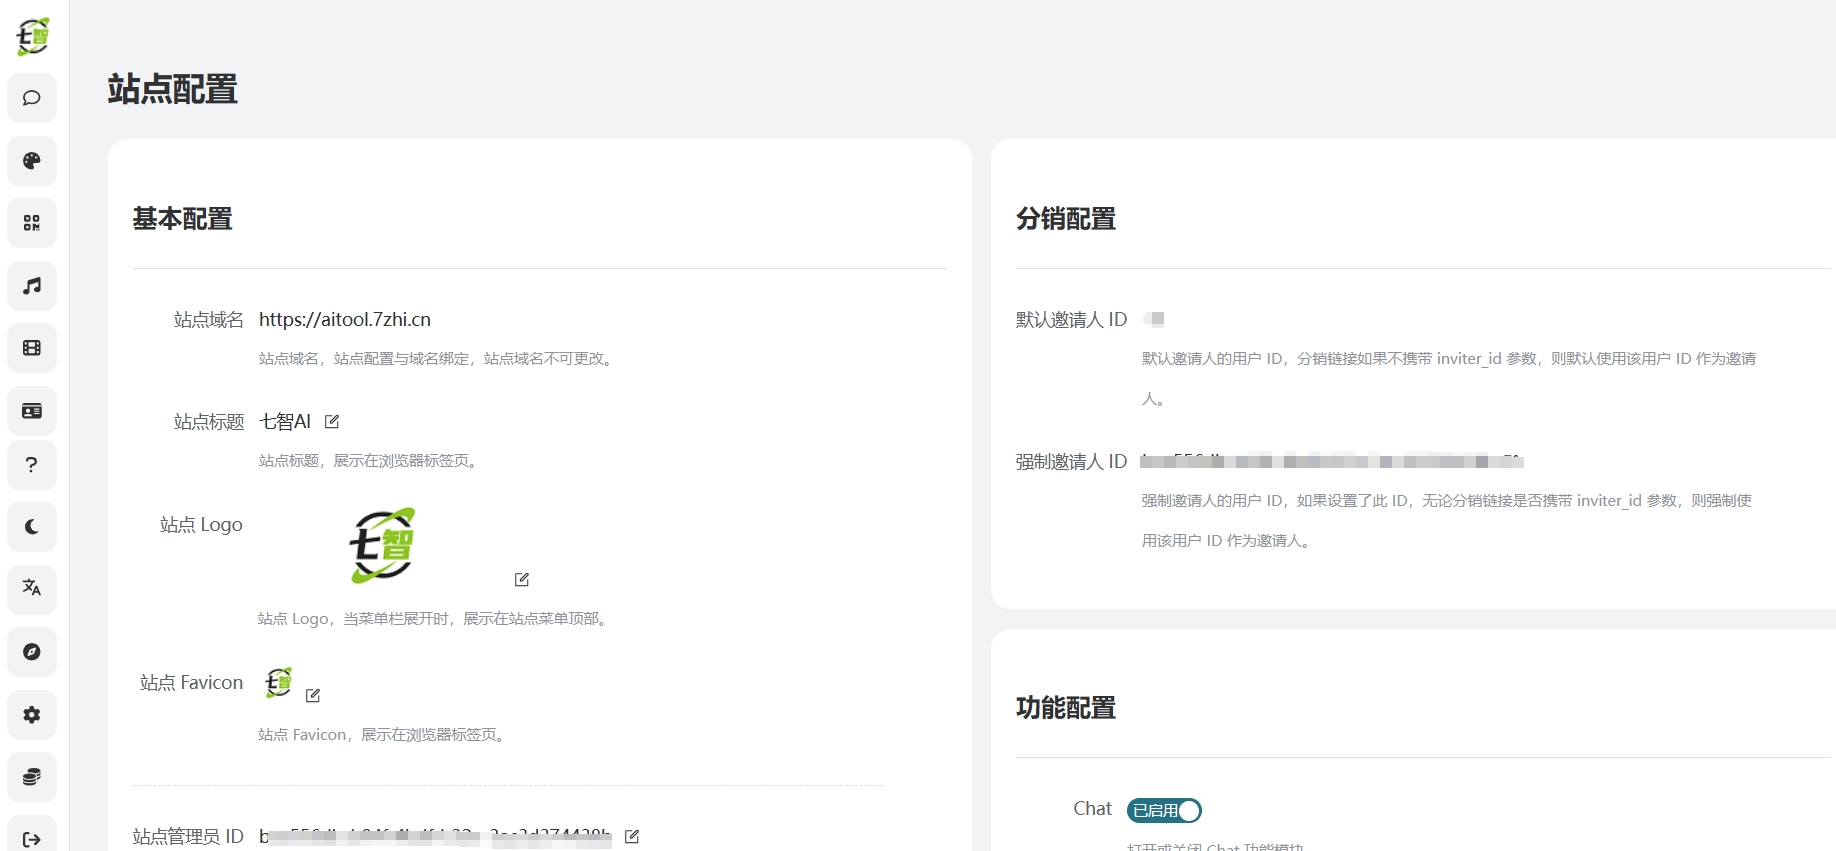Open the palette drawing icon in sidebar
The image size is (1836, 851).
[x=32, y=161]
